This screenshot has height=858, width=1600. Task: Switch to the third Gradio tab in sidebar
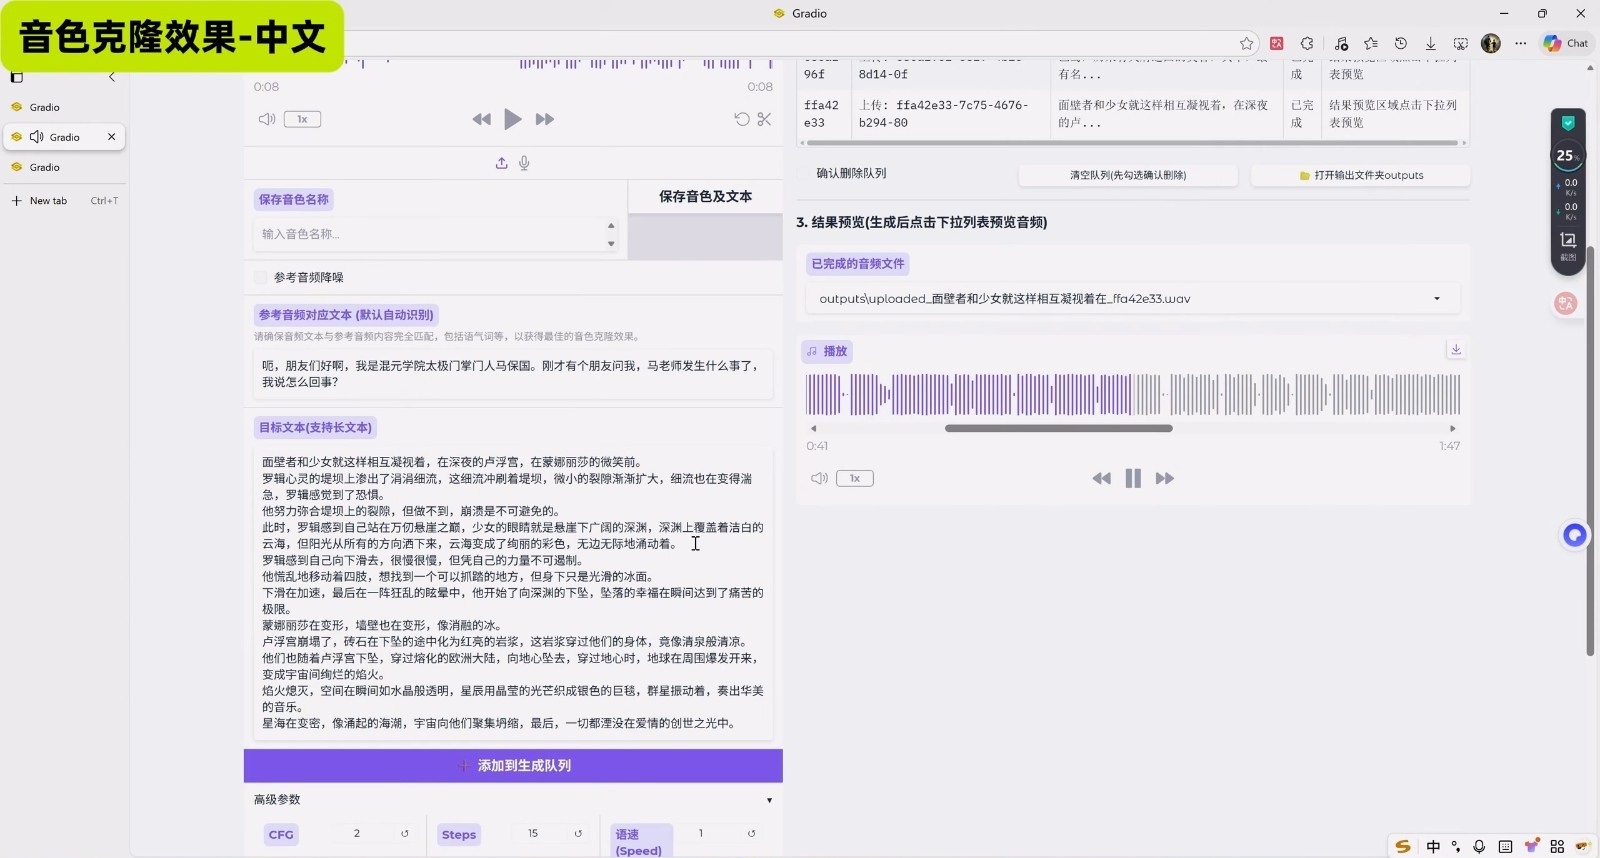coord(45,167)
